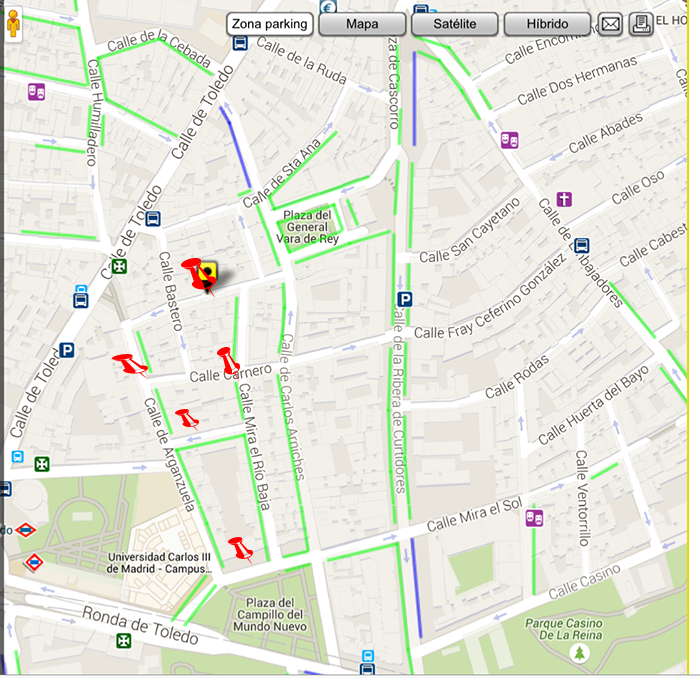Click green cross icon left of Calle Bastero
Screen dimensions: 700x678
119,266
